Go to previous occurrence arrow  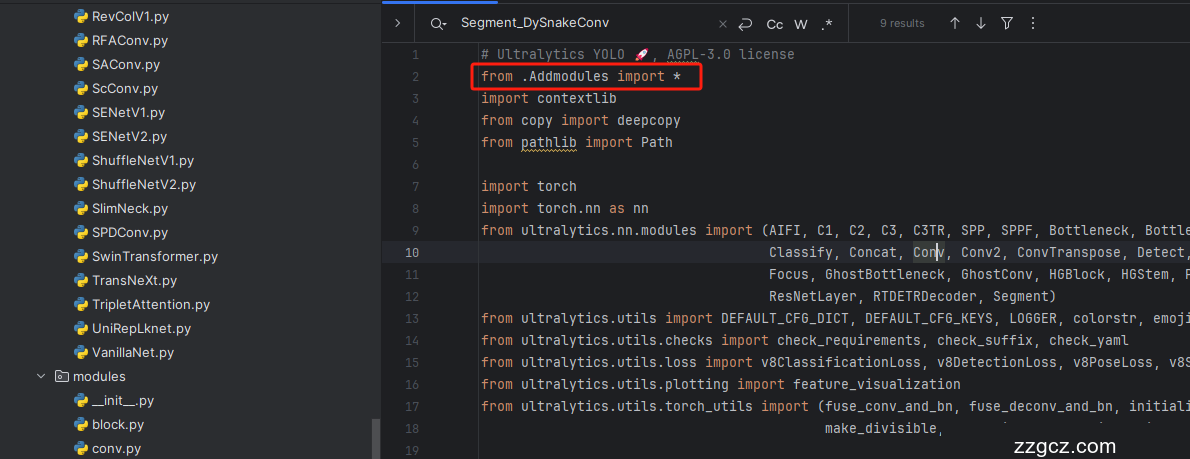click(955, 23)
